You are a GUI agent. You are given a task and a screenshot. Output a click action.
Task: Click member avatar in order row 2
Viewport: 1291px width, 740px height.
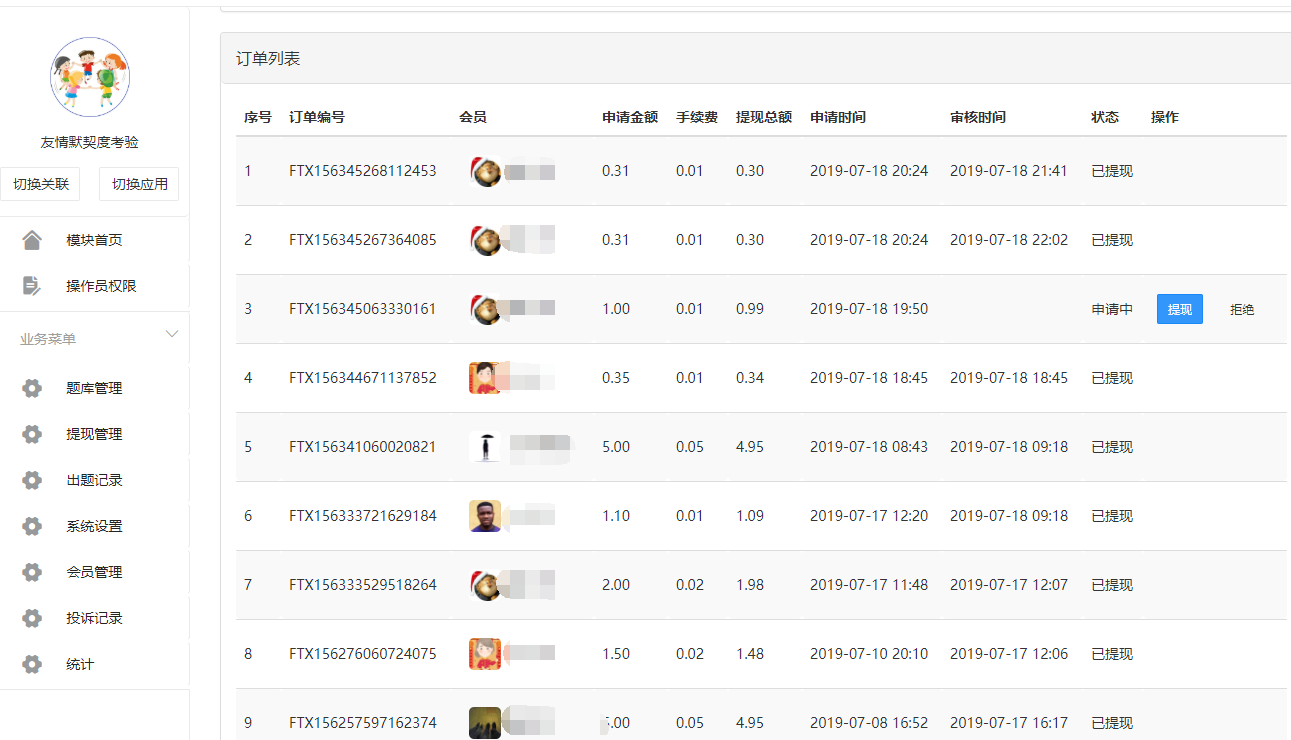485,240
